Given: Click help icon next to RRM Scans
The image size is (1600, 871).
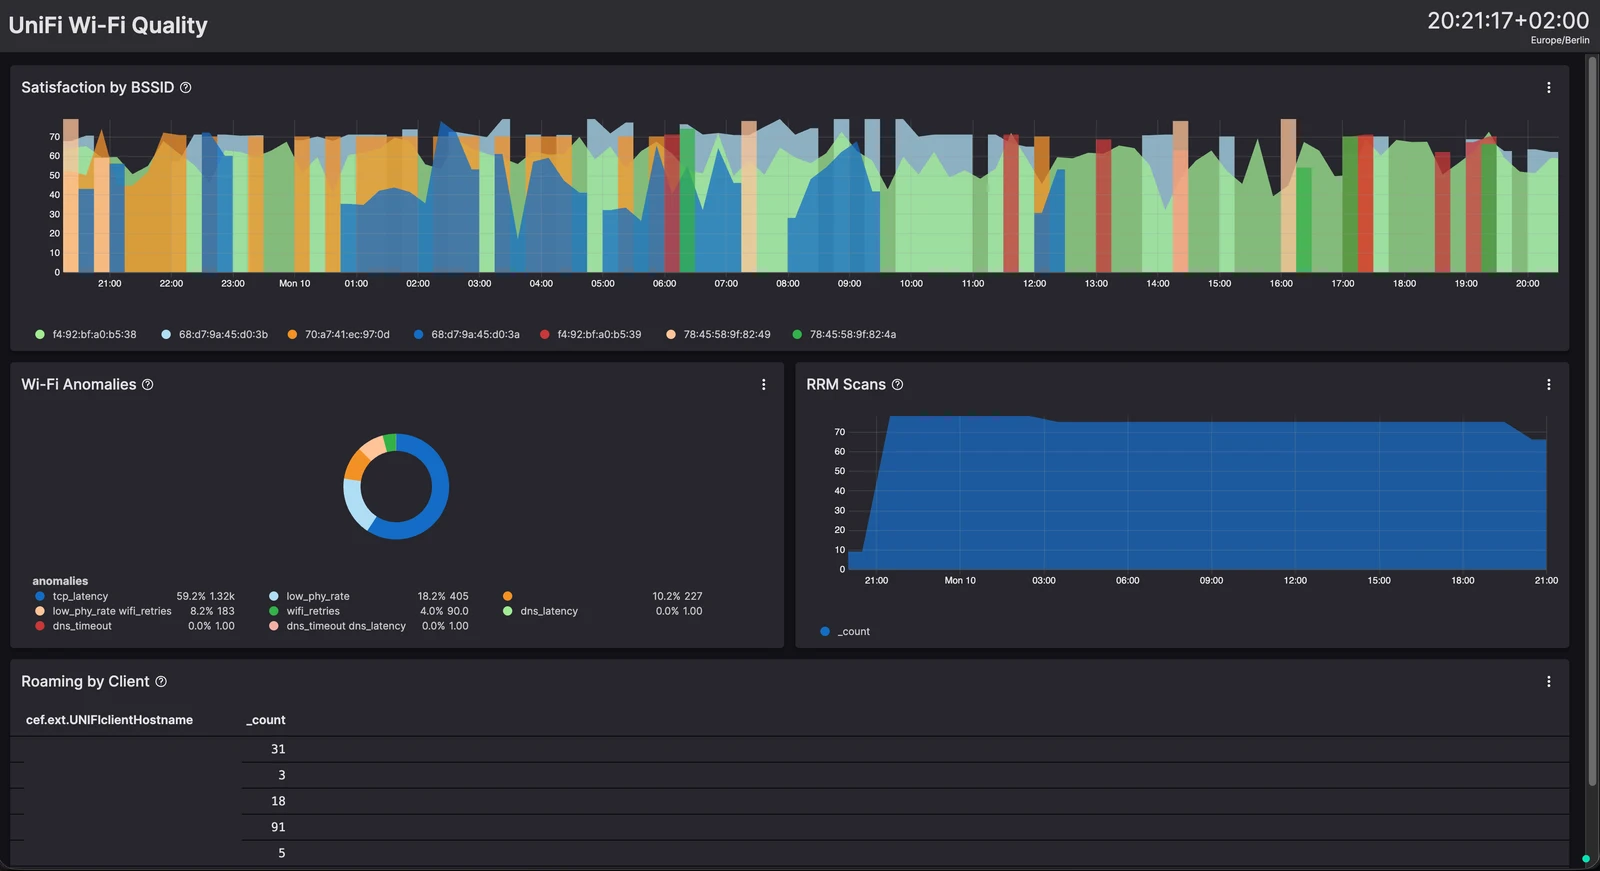Looking at the screenshot, I should point(897,385).
